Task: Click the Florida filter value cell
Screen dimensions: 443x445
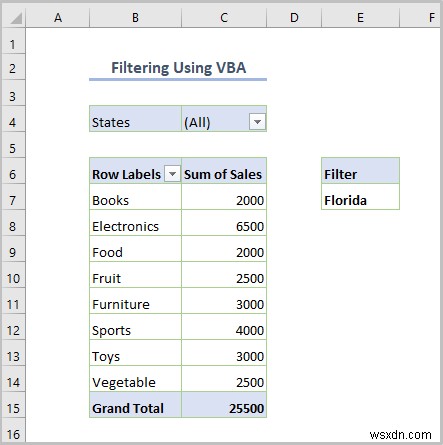Action: tap(360, 200)
